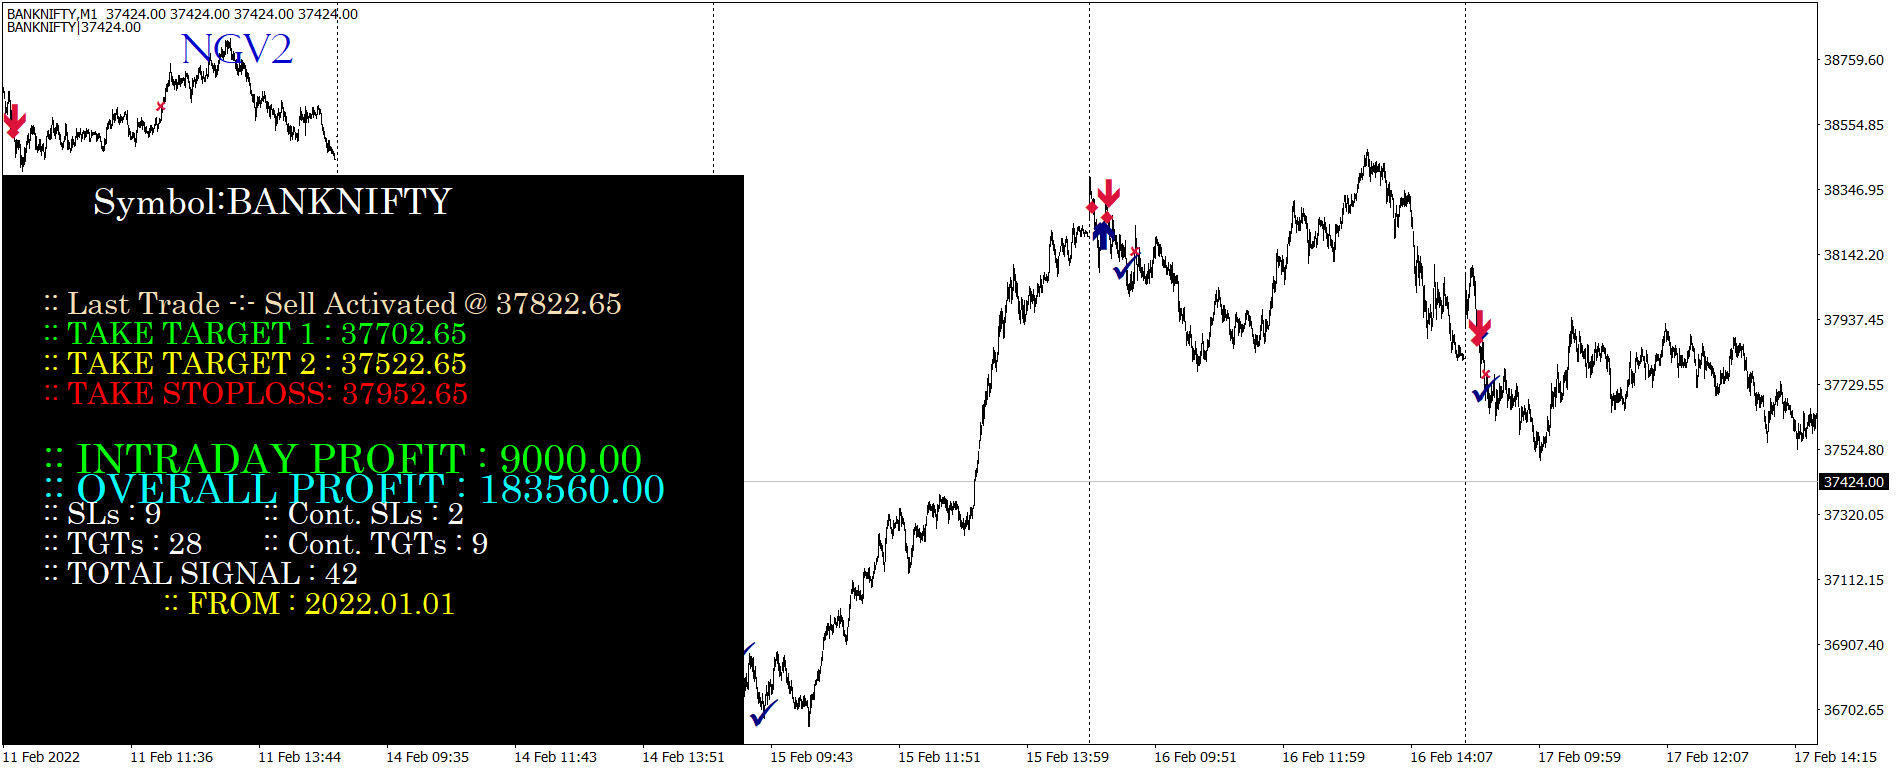Click the 37112.15 price axis label
This screenshot has height=771, width=1897.
1853,580
